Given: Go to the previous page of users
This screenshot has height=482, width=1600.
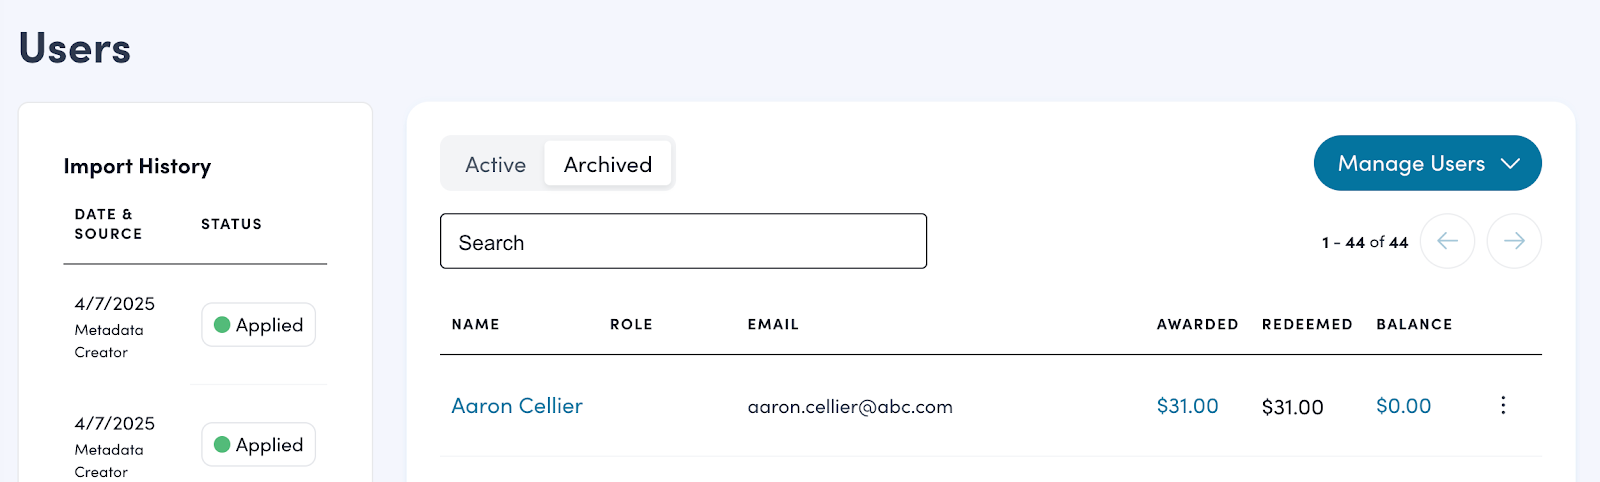Looking at the screenshot, I should [1447, 241].
